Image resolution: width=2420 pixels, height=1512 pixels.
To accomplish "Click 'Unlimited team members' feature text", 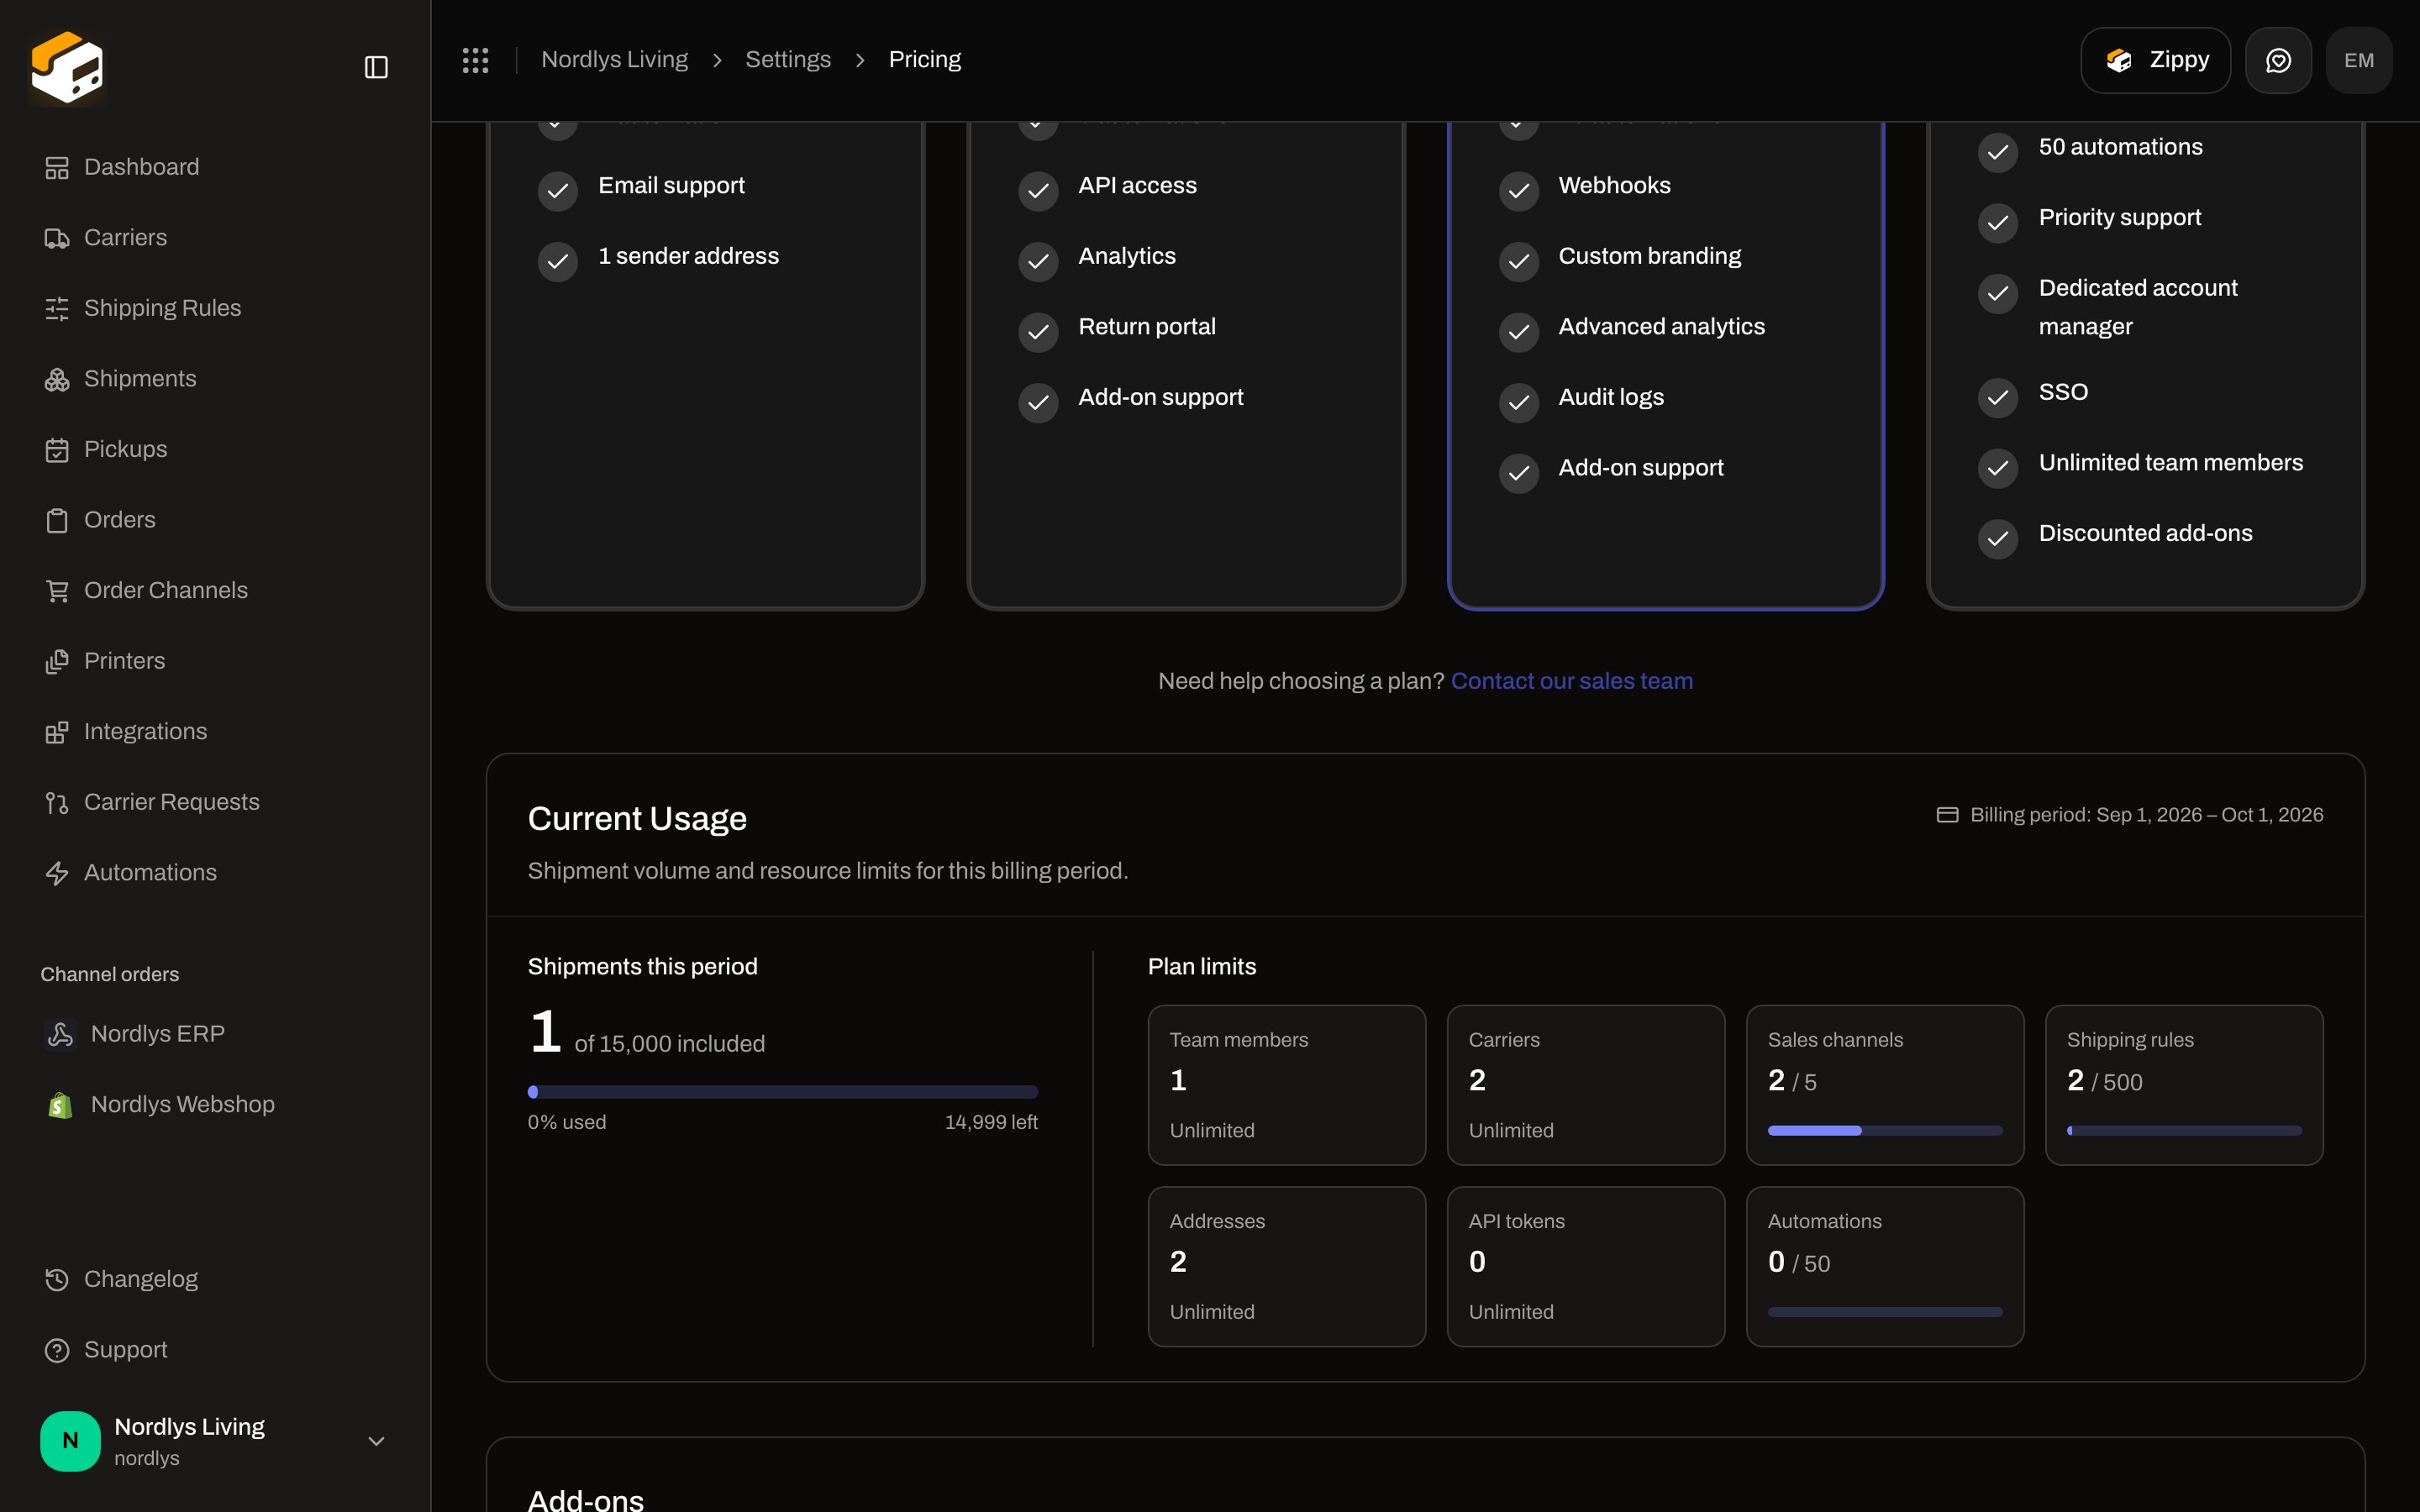I will 2171,463.
